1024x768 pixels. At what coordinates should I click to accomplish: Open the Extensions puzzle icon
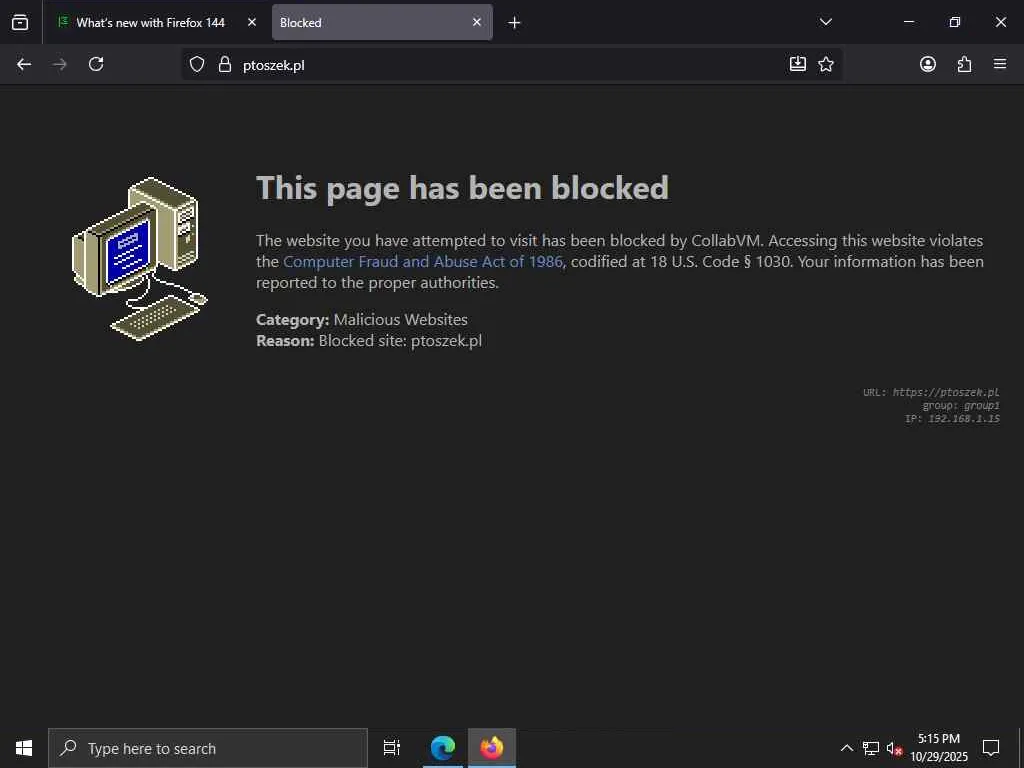(x=965, y=64)
